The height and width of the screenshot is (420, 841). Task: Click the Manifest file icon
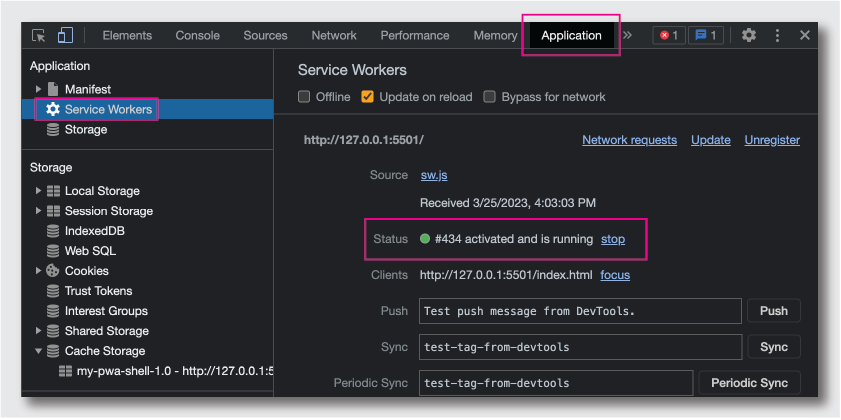tap(53, 89)
